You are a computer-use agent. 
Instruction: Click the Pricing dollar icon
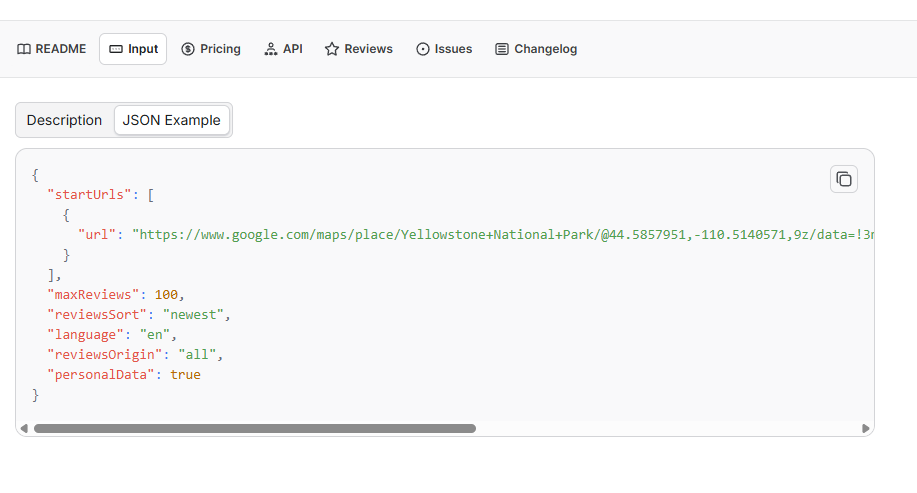pyautogui.click(x=188, y=49)
